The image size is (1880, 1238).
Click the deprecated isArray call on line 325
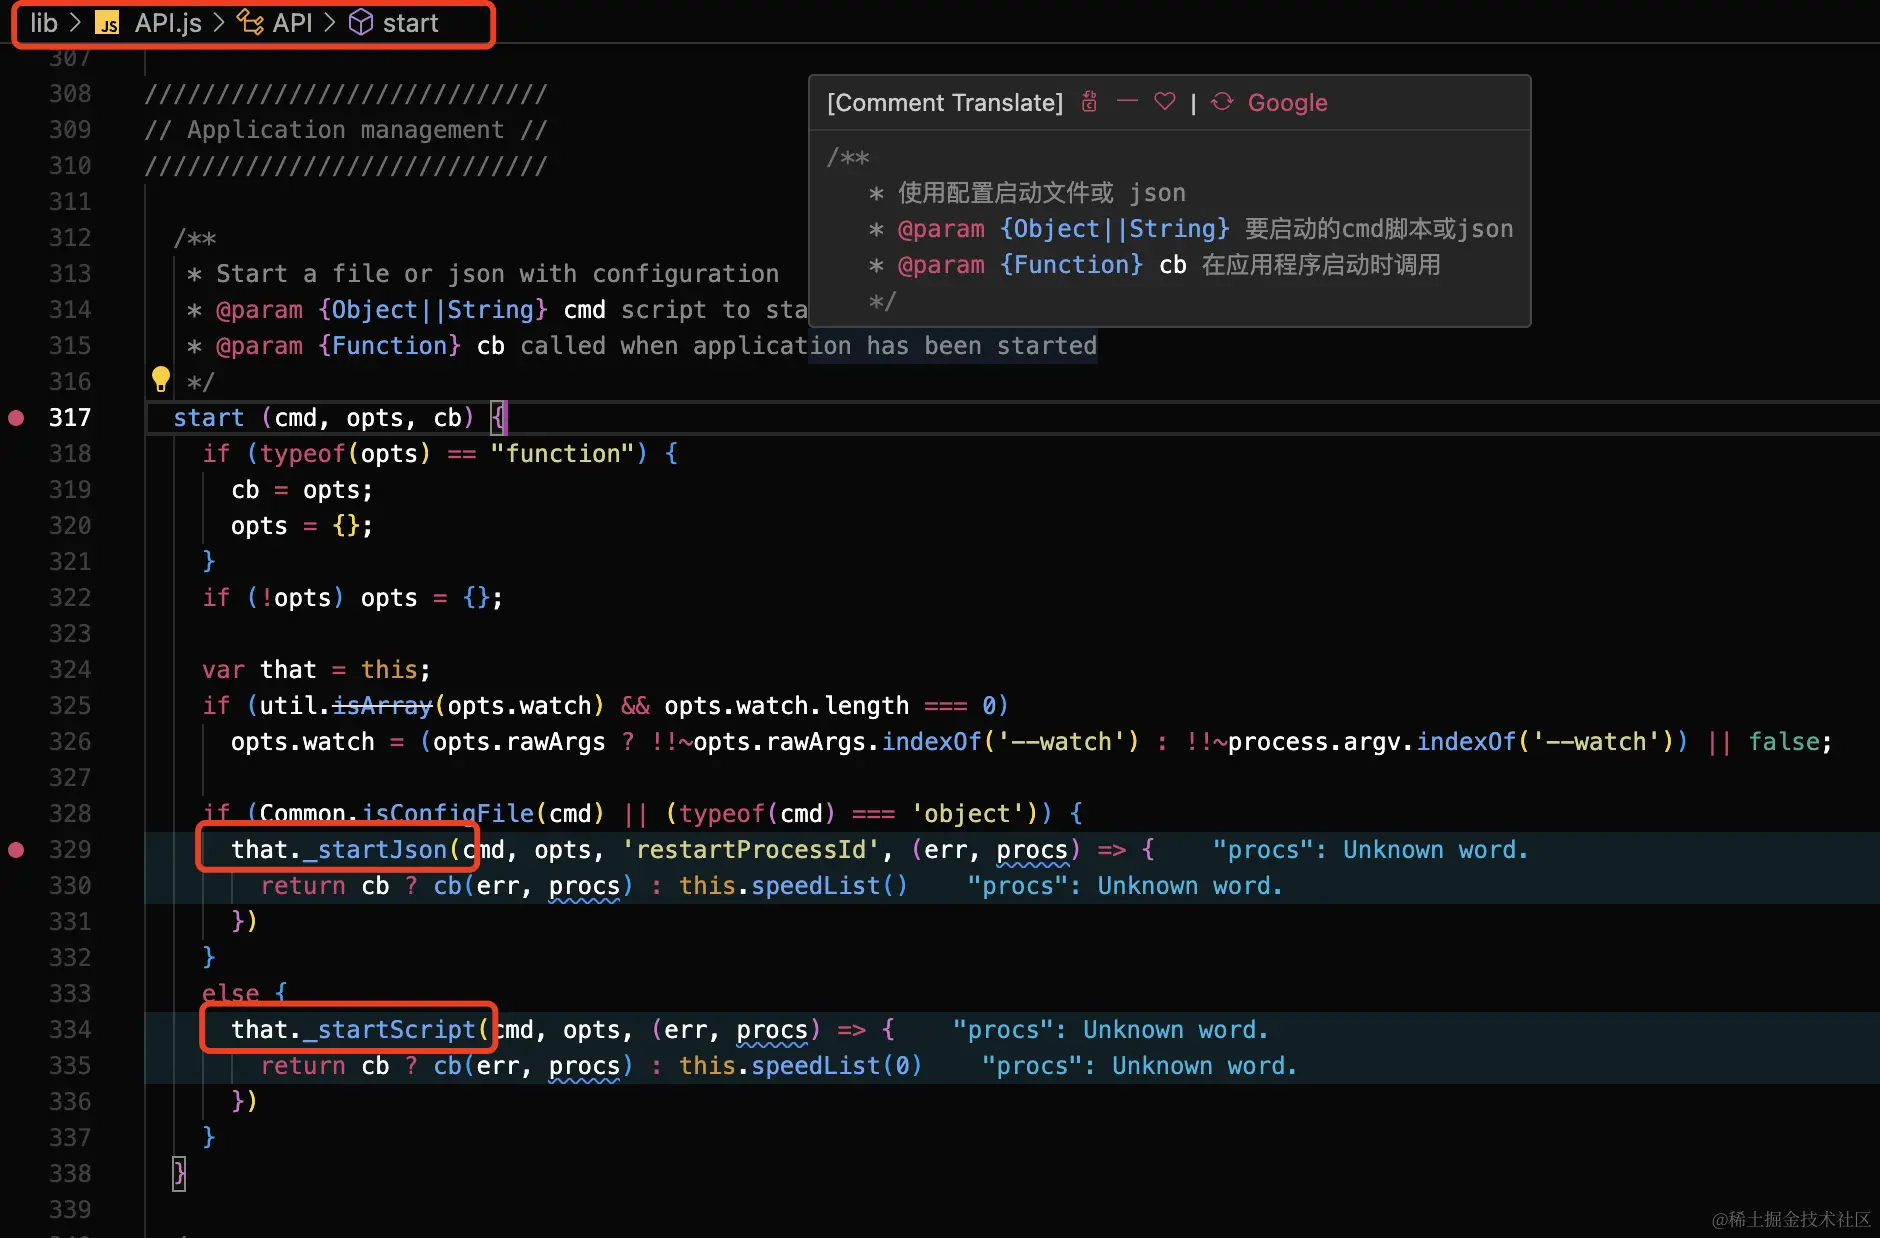click(x=382, y=706)
